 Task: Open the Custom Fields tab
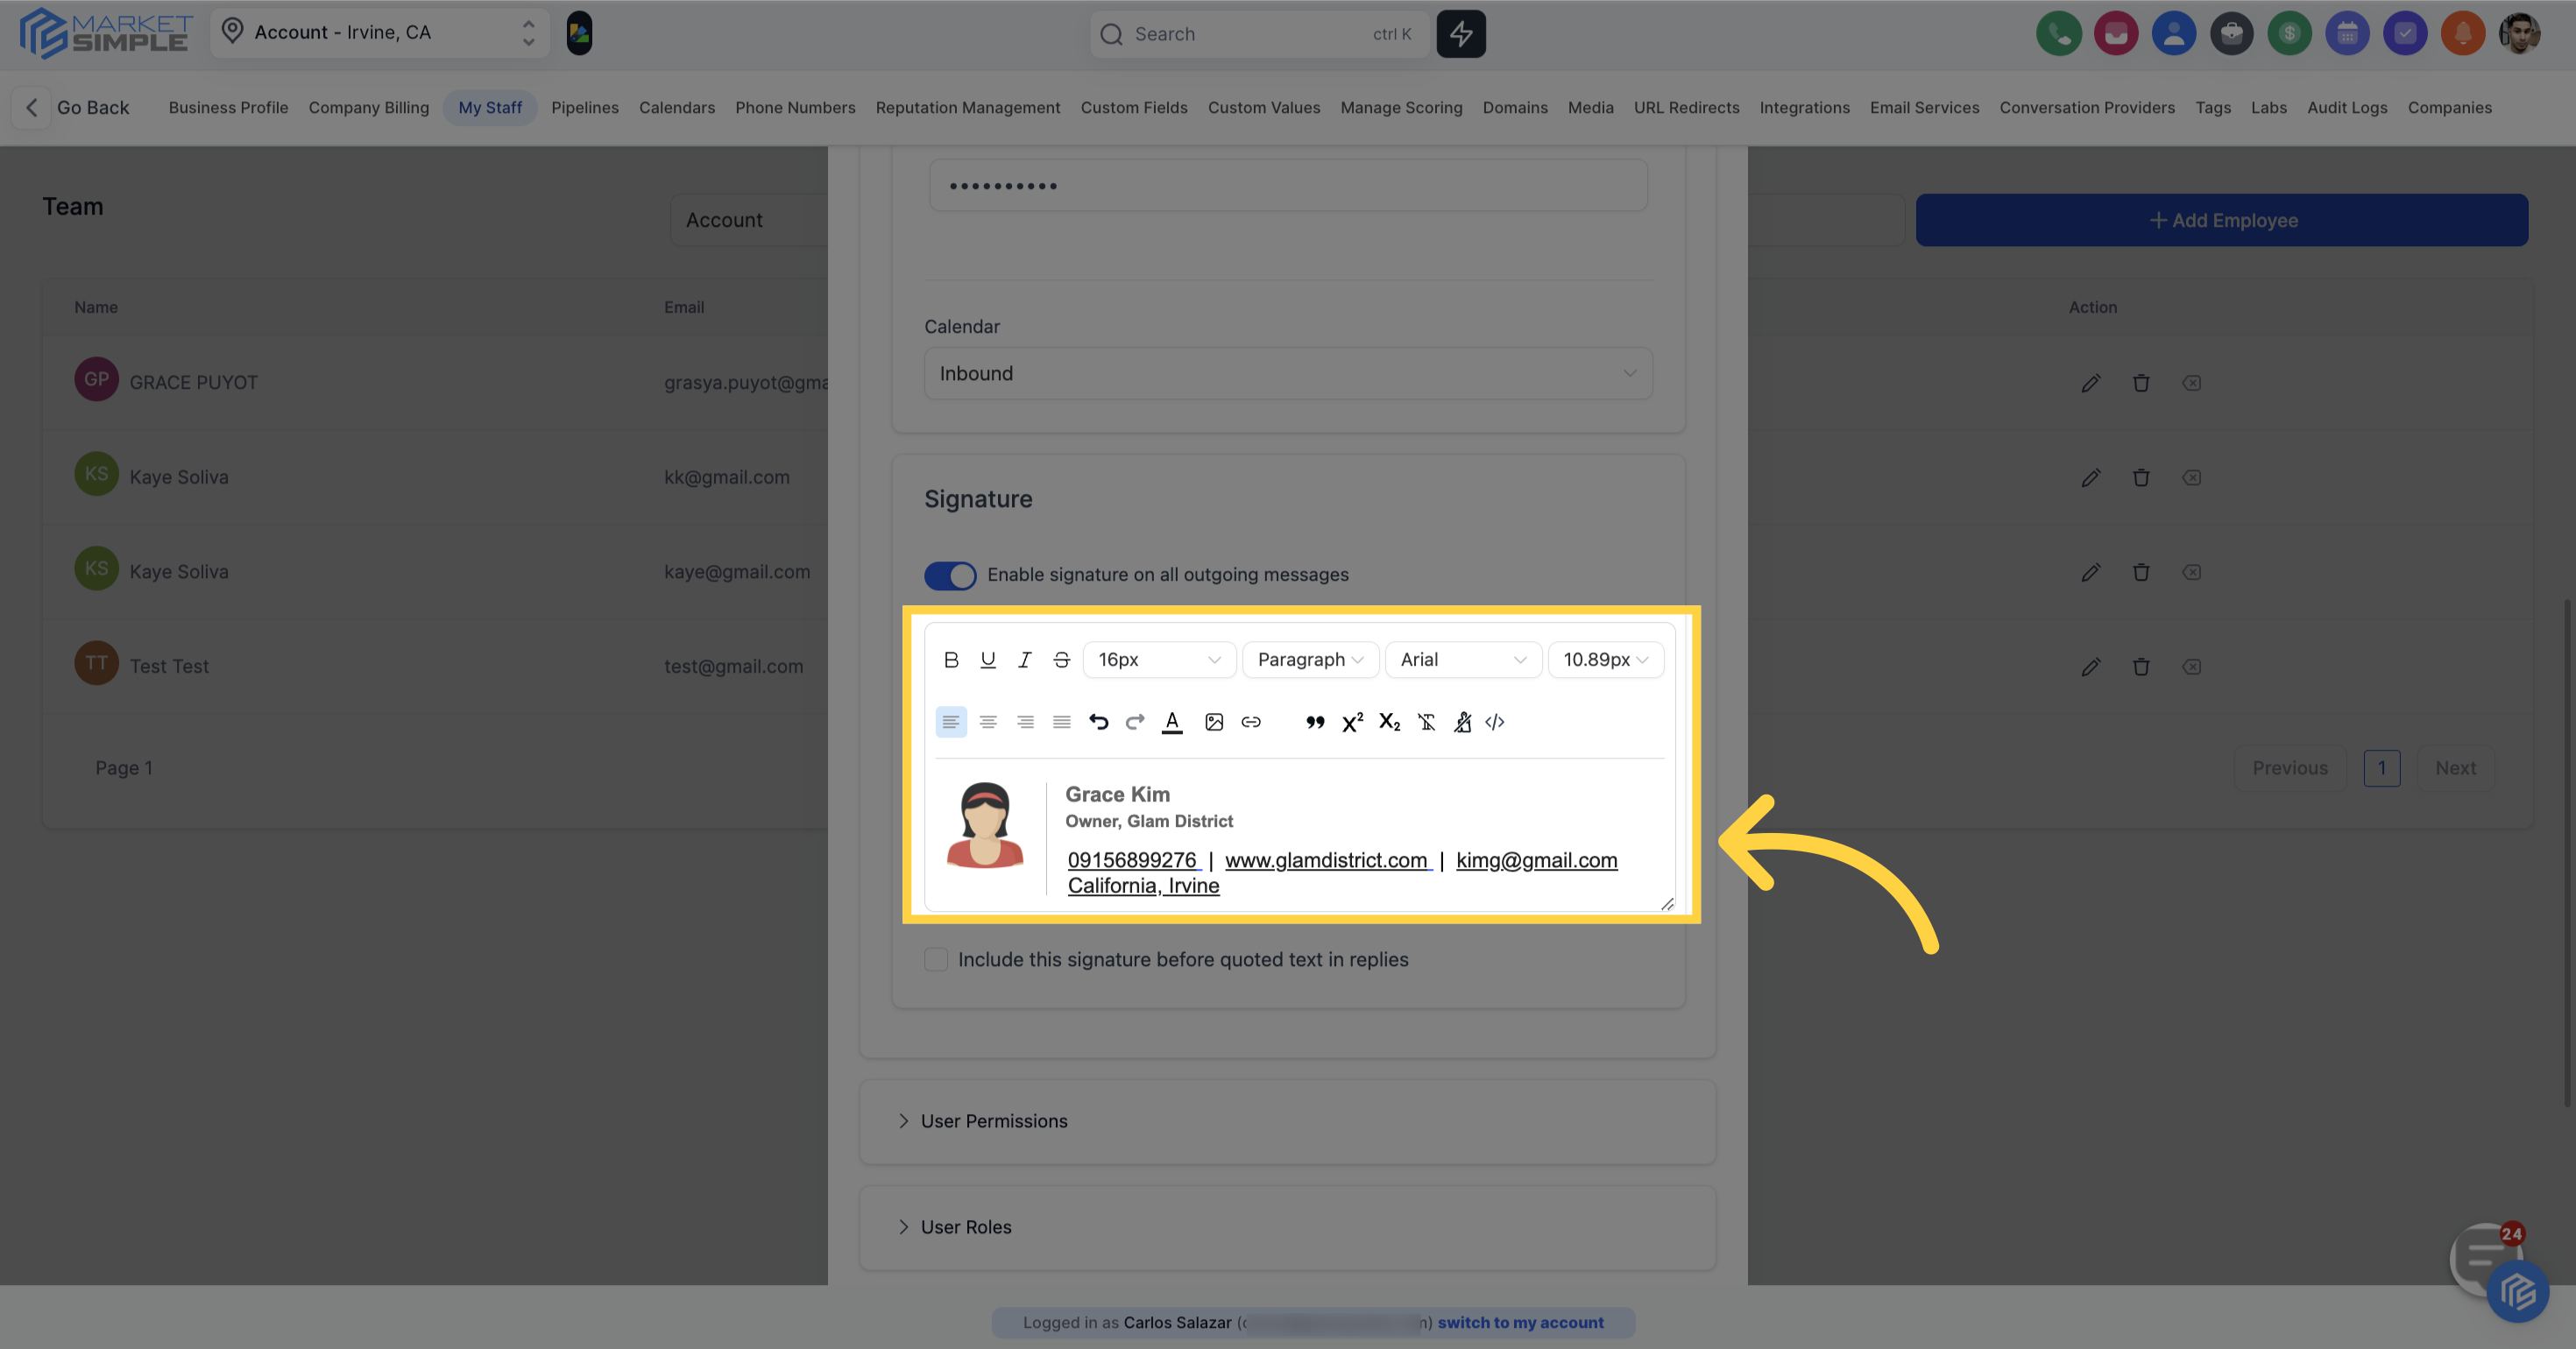tap(1133, 108)
